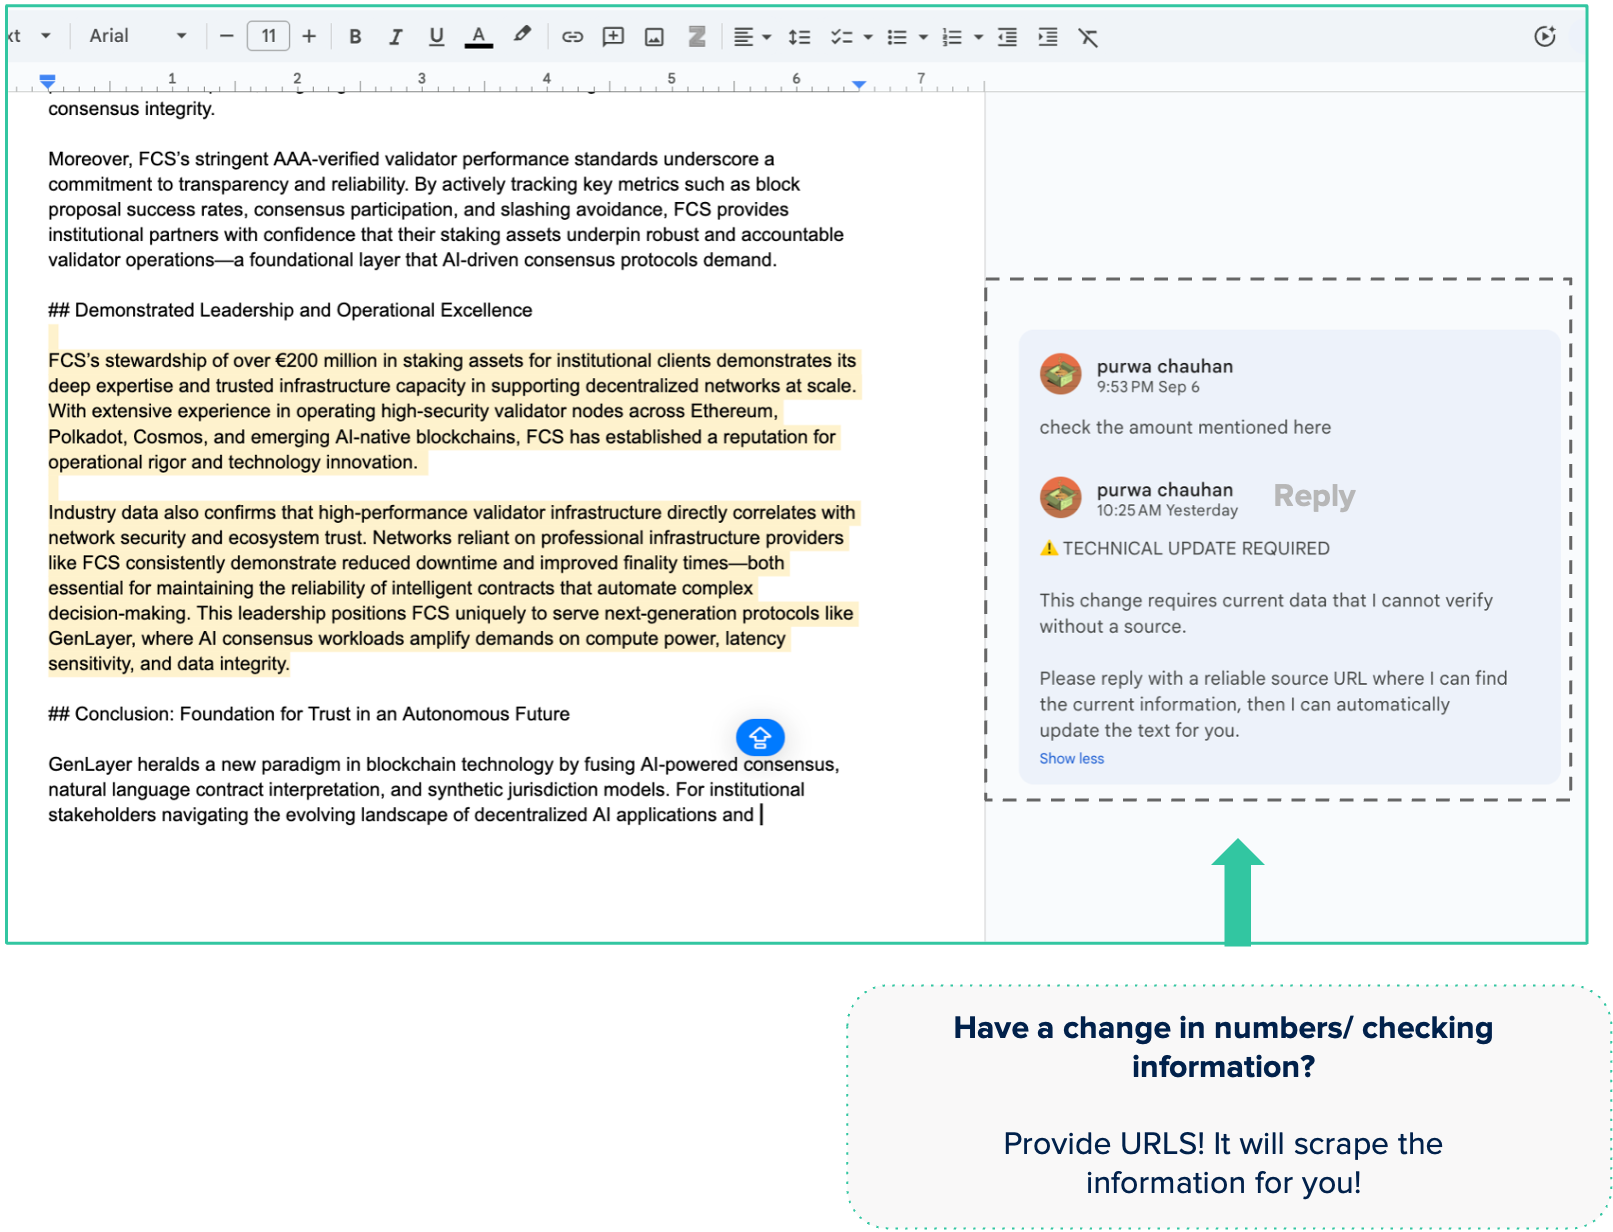
Task: Click the heading 'Demonstrated Leadership and Operational Excellence'
Action: (x=303, y=310)
